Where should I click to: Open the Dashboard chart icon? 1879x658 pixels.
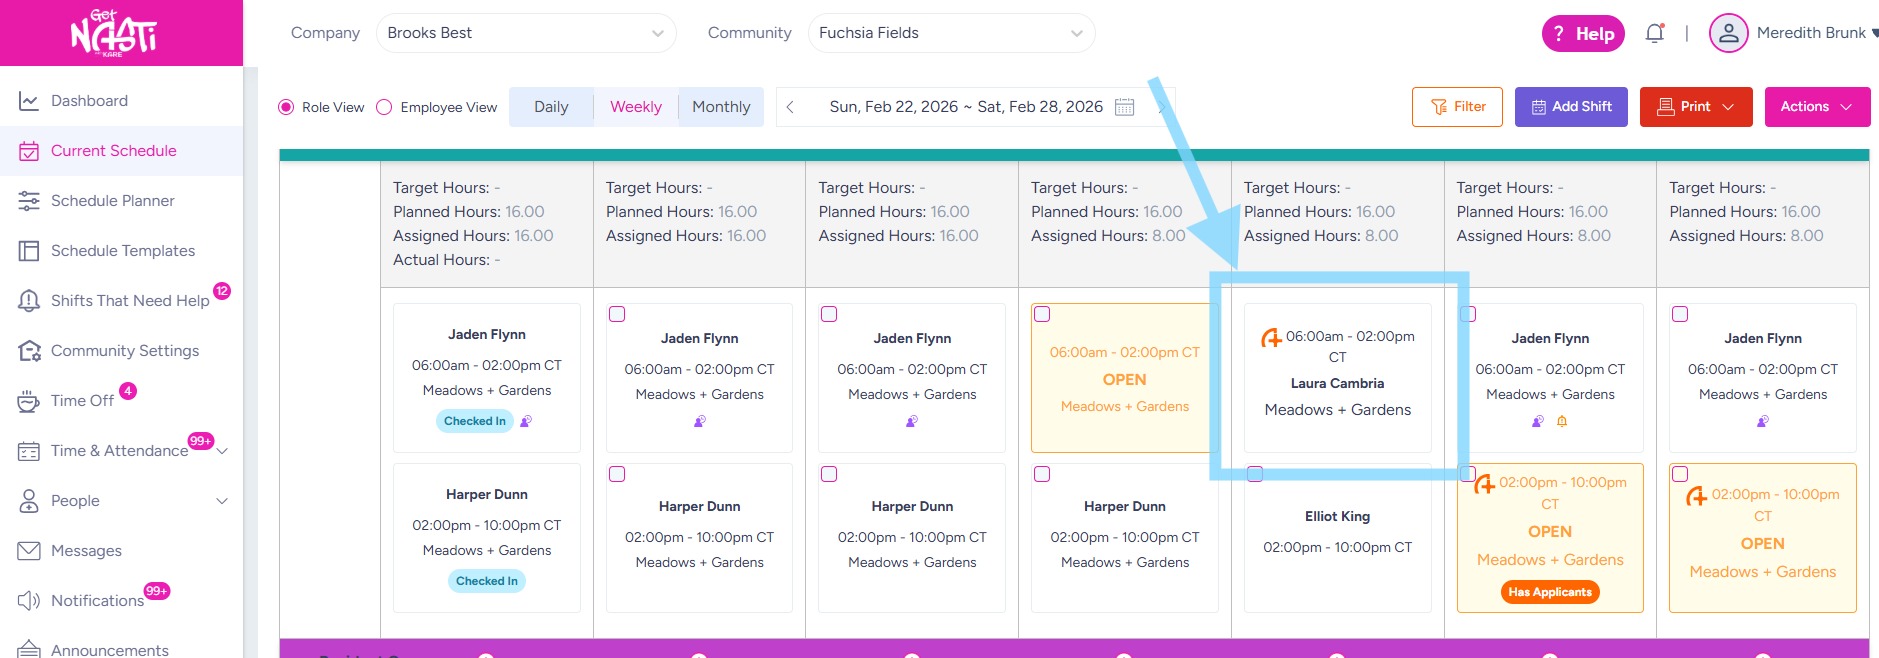pos(29,101)
